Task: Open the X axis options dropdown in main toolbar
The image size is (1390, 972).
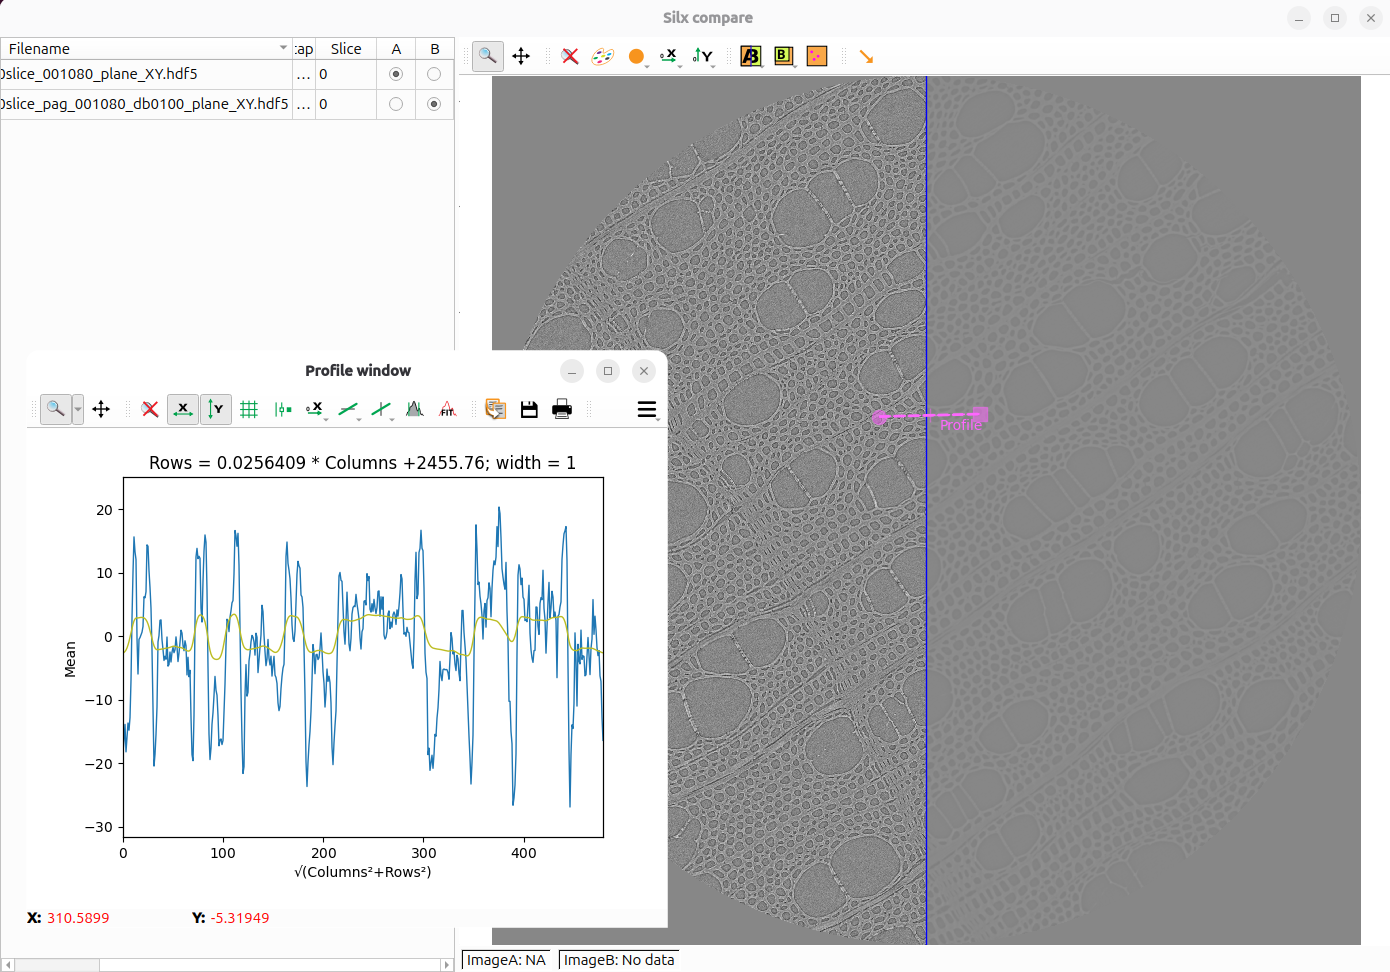Action: click(x=670, y=57)
